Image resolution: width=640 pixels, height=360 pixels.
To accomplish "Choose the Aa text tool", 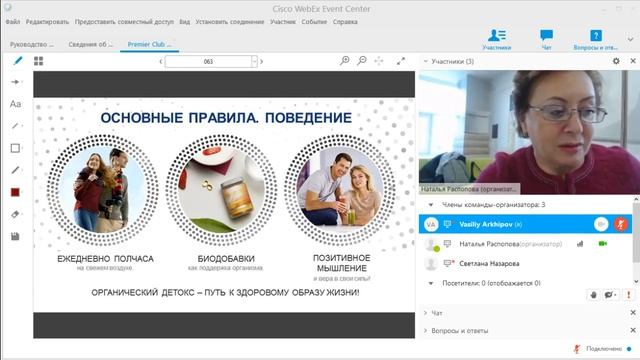I will (15, 104).
